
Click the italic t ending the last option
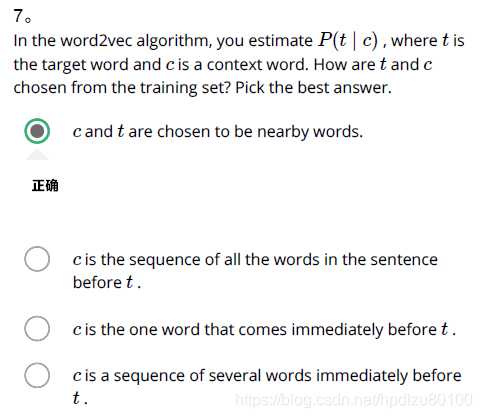point(77,398)
